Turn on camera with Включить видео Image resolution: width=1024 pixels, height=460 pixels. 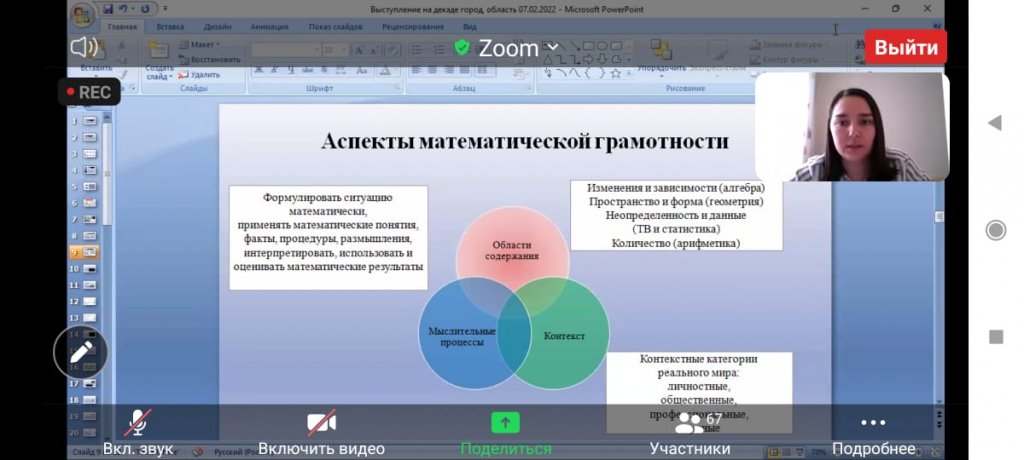[321, 433]
